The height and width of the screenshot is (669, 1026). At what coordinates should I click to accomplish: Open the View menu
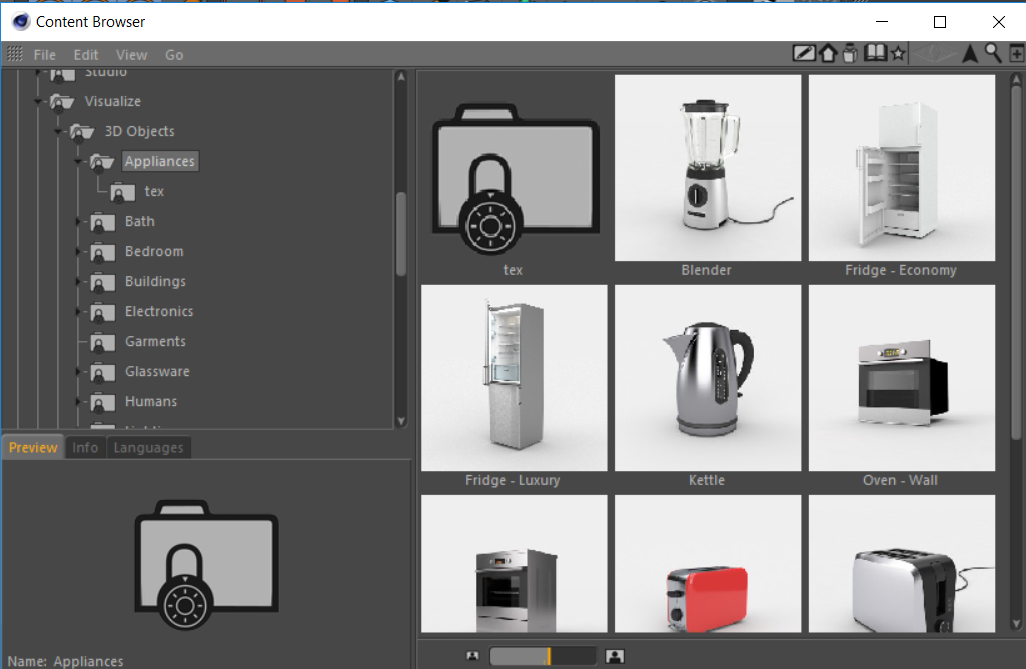pos(132,55)
